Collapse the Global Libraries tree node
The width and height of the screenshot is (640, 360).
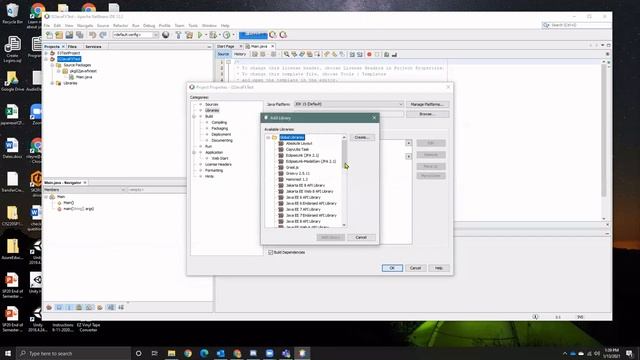coord(268,138)
